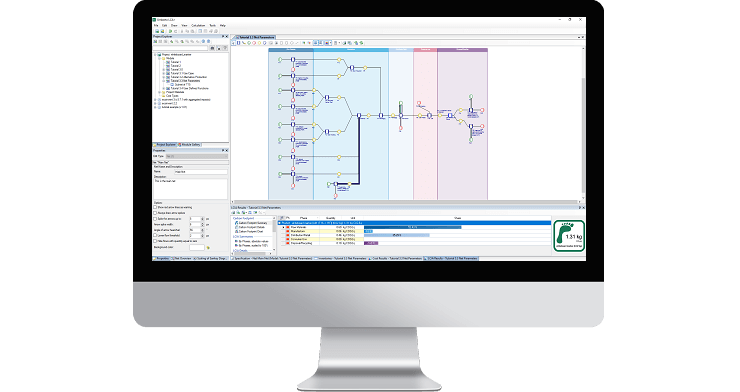Switch to the Project Explorer tab
Viewport: 740px width, 392px height.
point(165,145)
